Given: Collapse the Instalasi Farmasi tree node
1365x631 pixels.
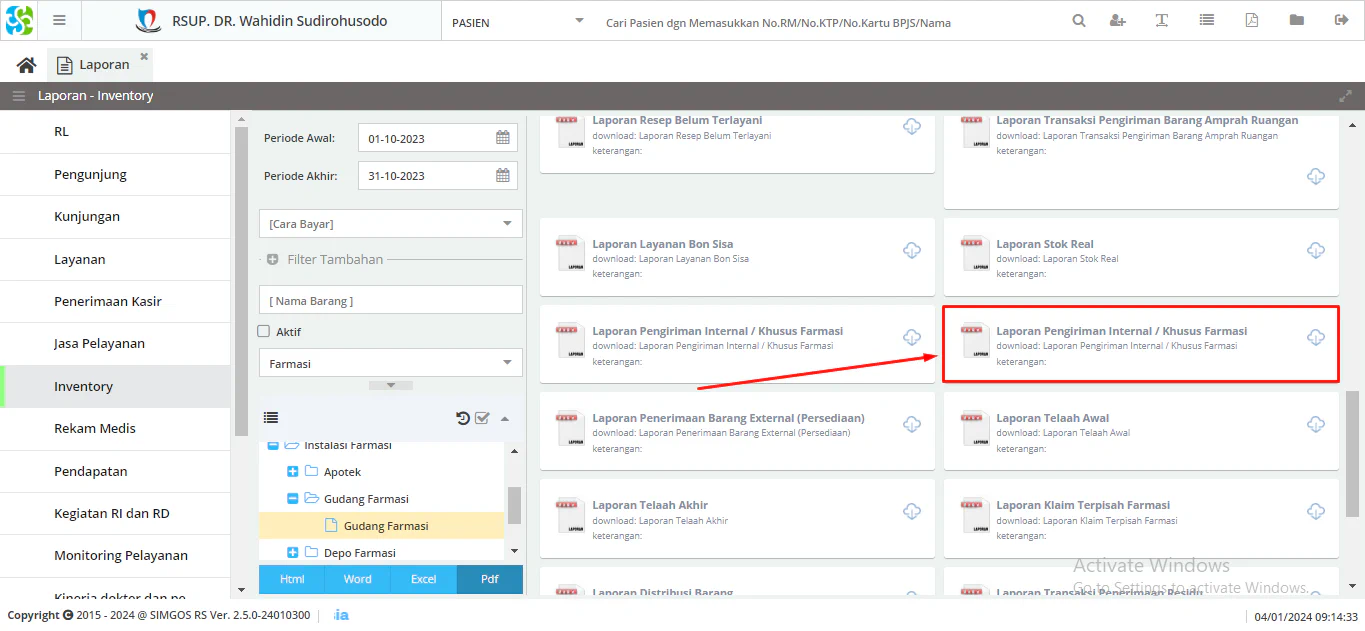Looking at the screenshot, I should [273, 445].
